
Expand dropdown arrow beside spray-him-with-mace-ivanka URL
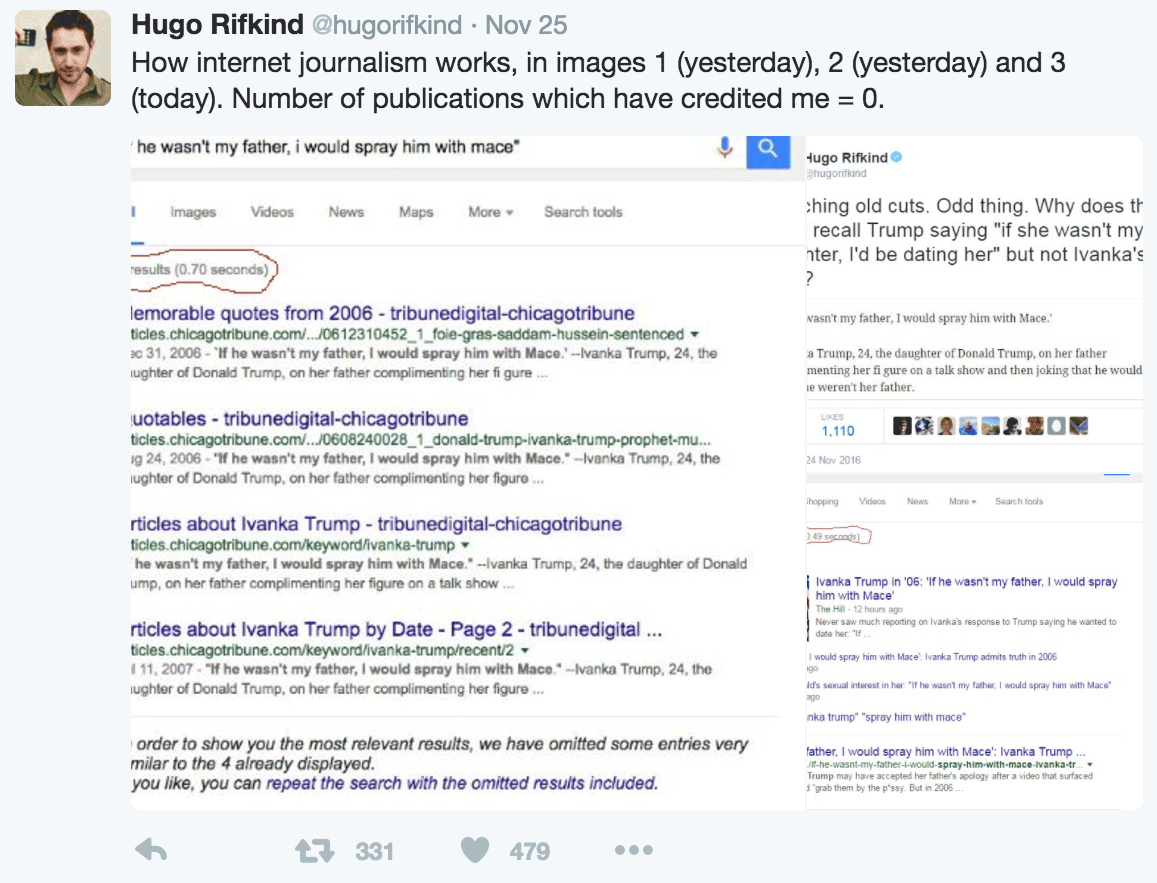coord(1090,765)
